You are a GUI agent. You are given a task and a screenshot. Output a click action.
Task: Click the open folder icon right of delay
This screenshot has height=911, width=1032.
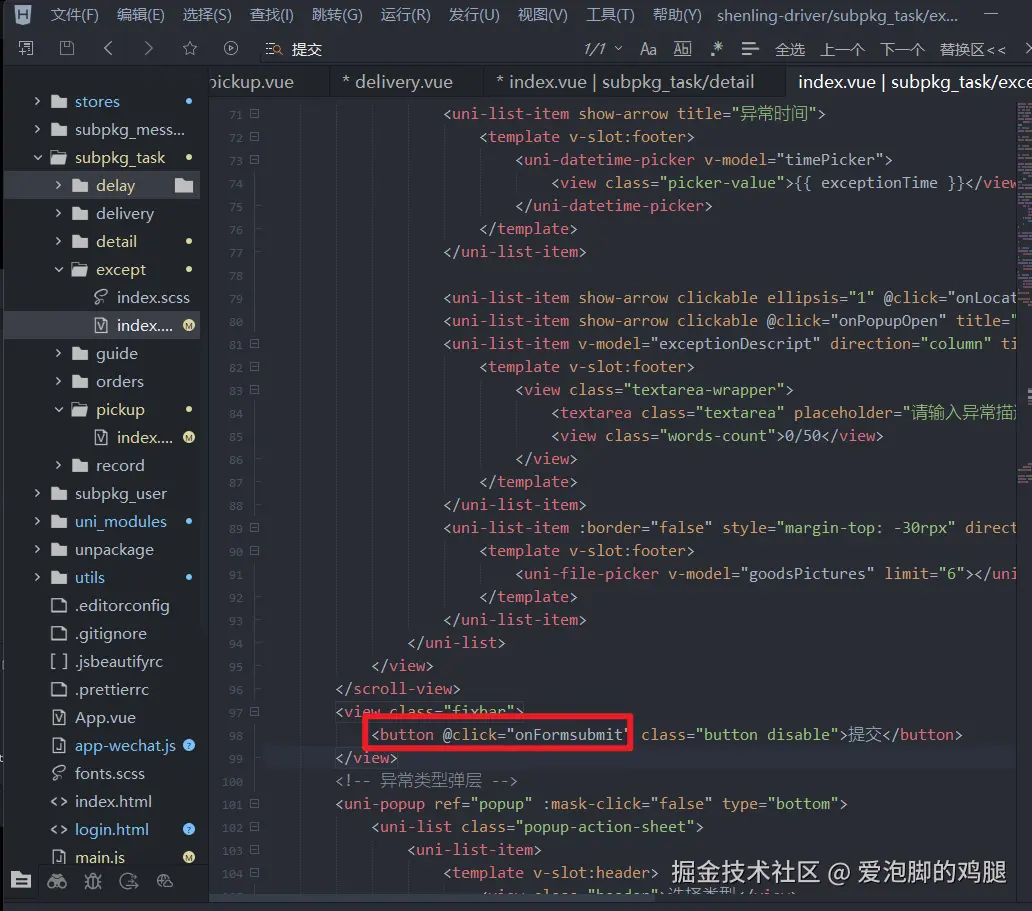pos(184,186)
